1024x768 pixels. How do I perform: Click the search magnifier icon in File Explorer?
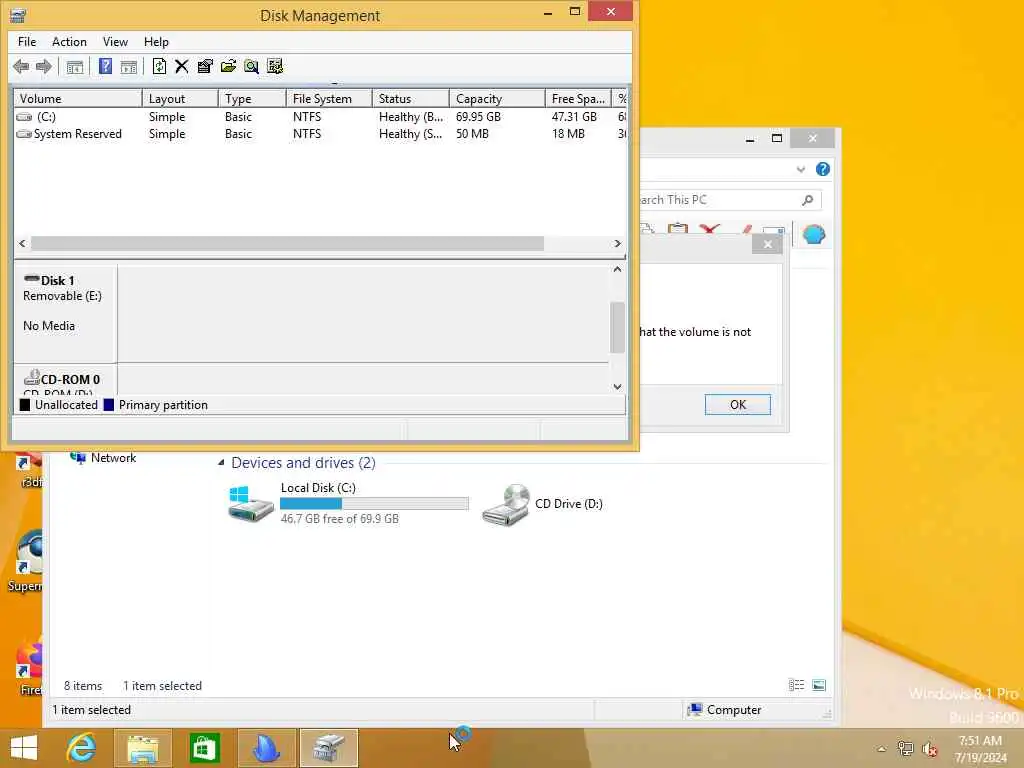[808, 200]
